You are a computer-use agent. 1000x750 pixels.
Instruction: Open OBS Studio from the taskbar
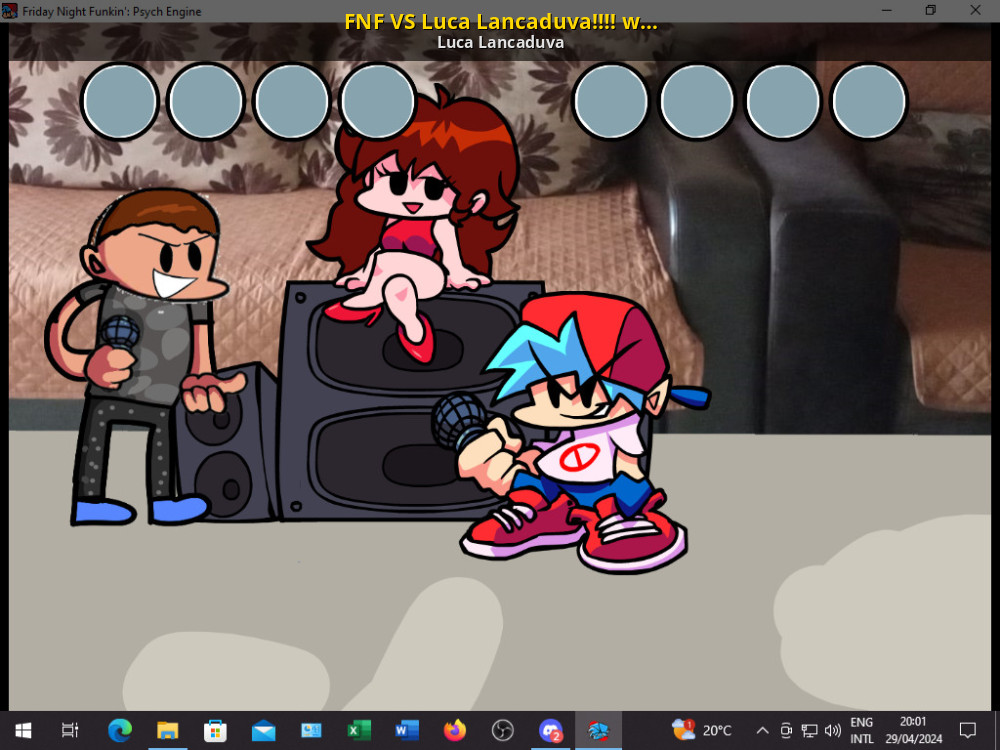tap(502, 731)
